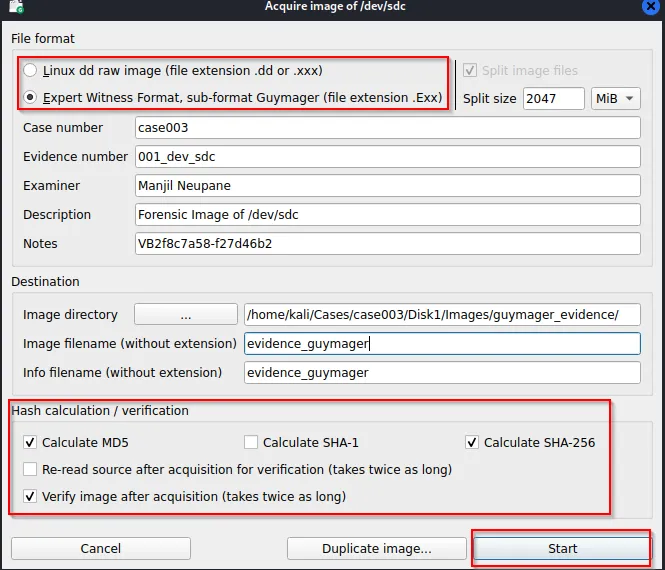Screen dimensions: 665x570
Task: Click the Examiner name field
Action: [x=387, y=186]
